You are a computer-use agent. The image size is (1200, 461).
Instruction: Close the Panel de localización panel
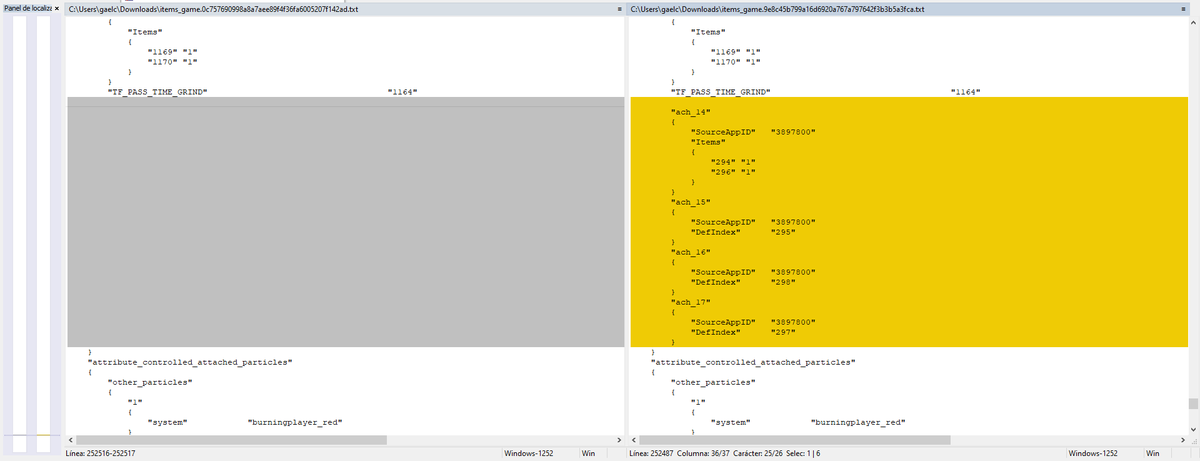56,8
